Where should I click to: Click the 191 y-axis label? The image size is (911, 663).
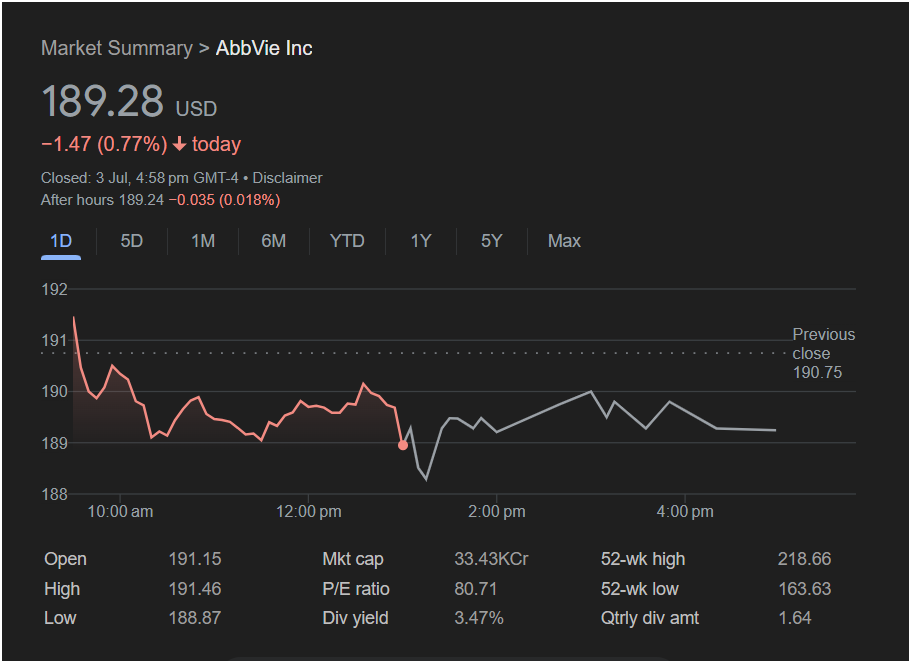[55, 341]
